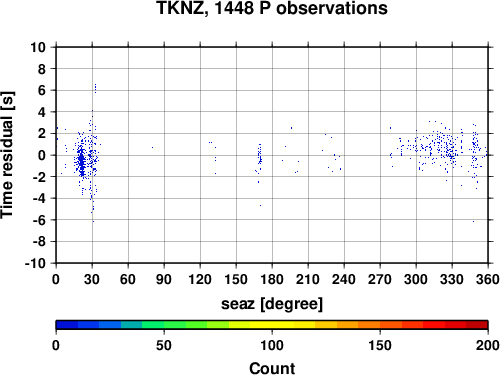
Task: Click x-axis tick label '240'
Action: coord(344,279)
